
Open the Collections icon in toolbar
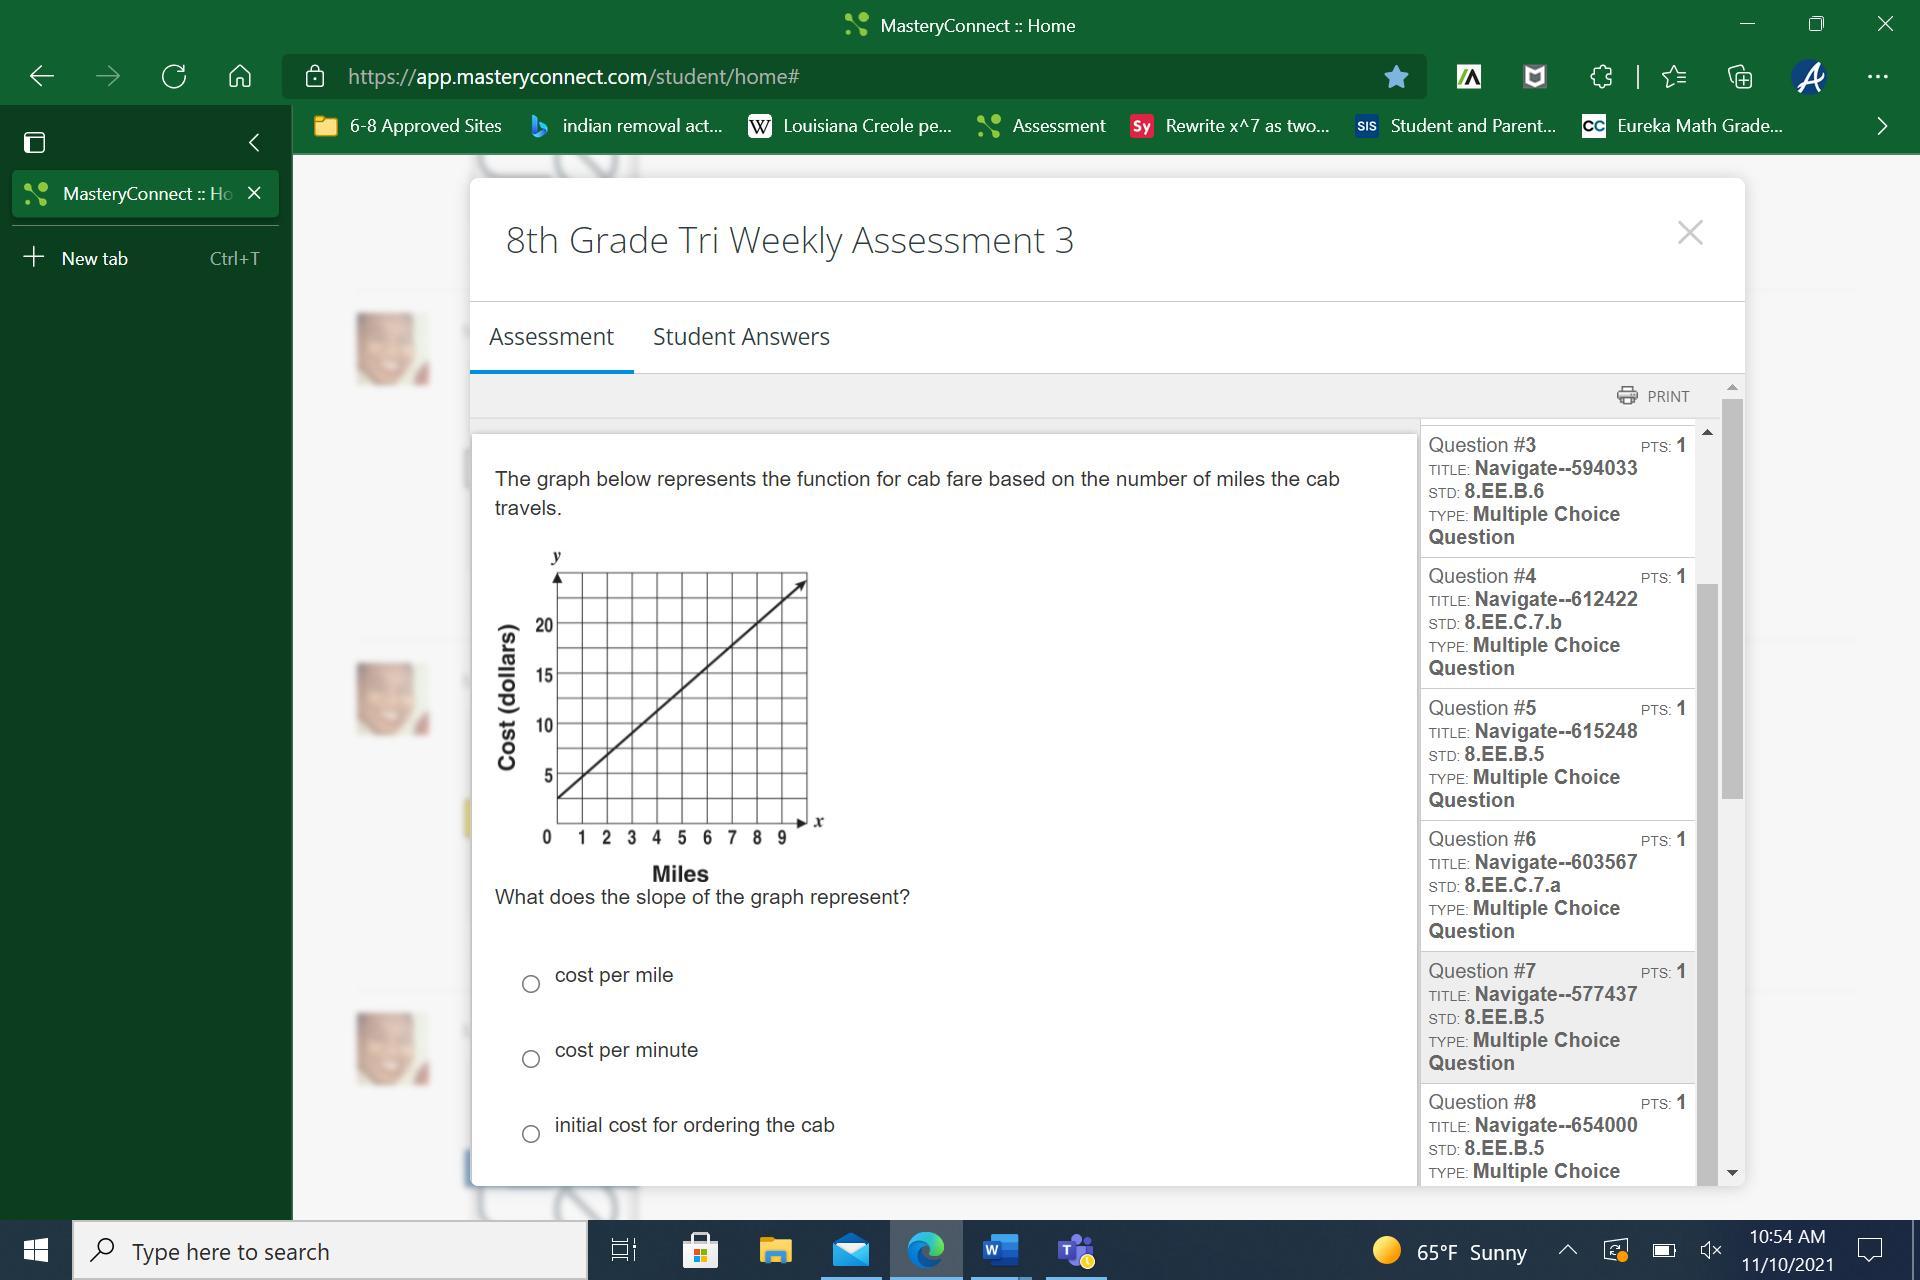1740,76
